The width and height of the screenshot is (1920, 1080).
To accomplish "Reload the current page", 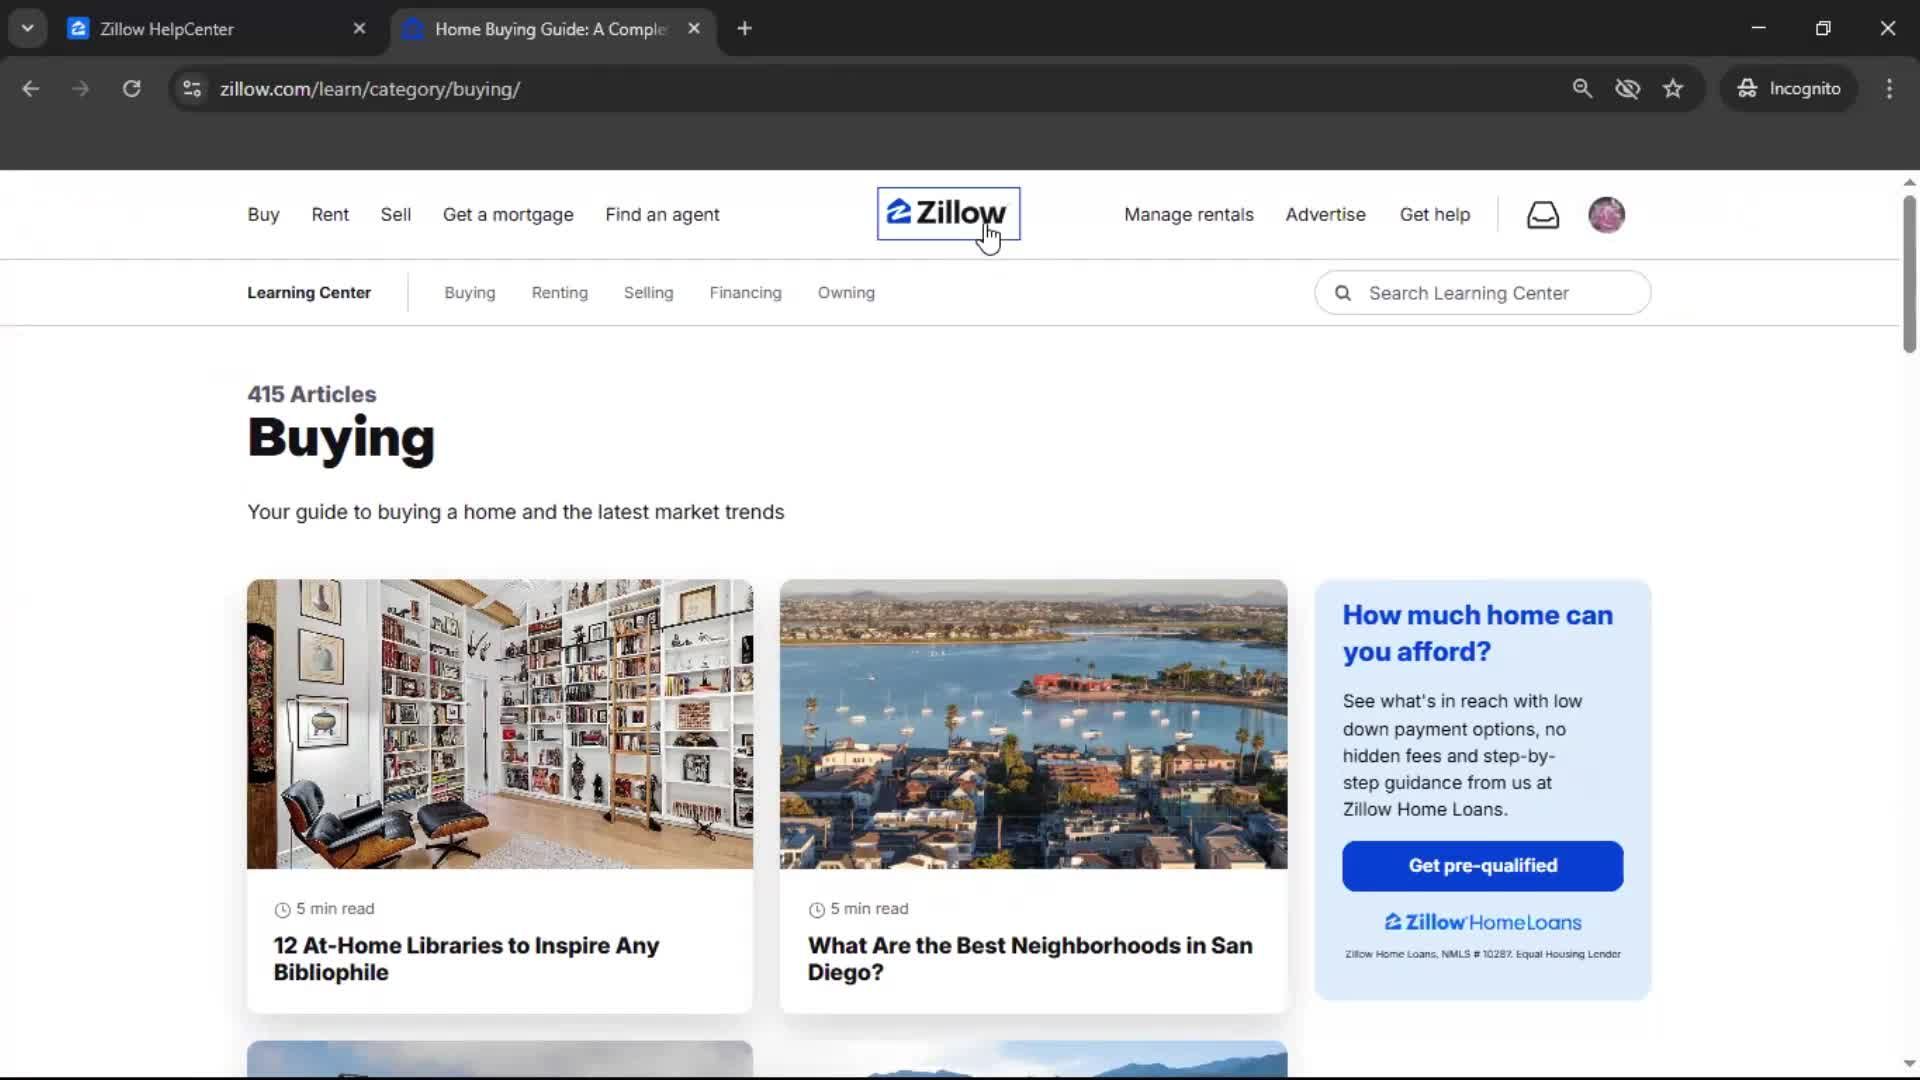I will pyautogui.click(x=131, y=88).
